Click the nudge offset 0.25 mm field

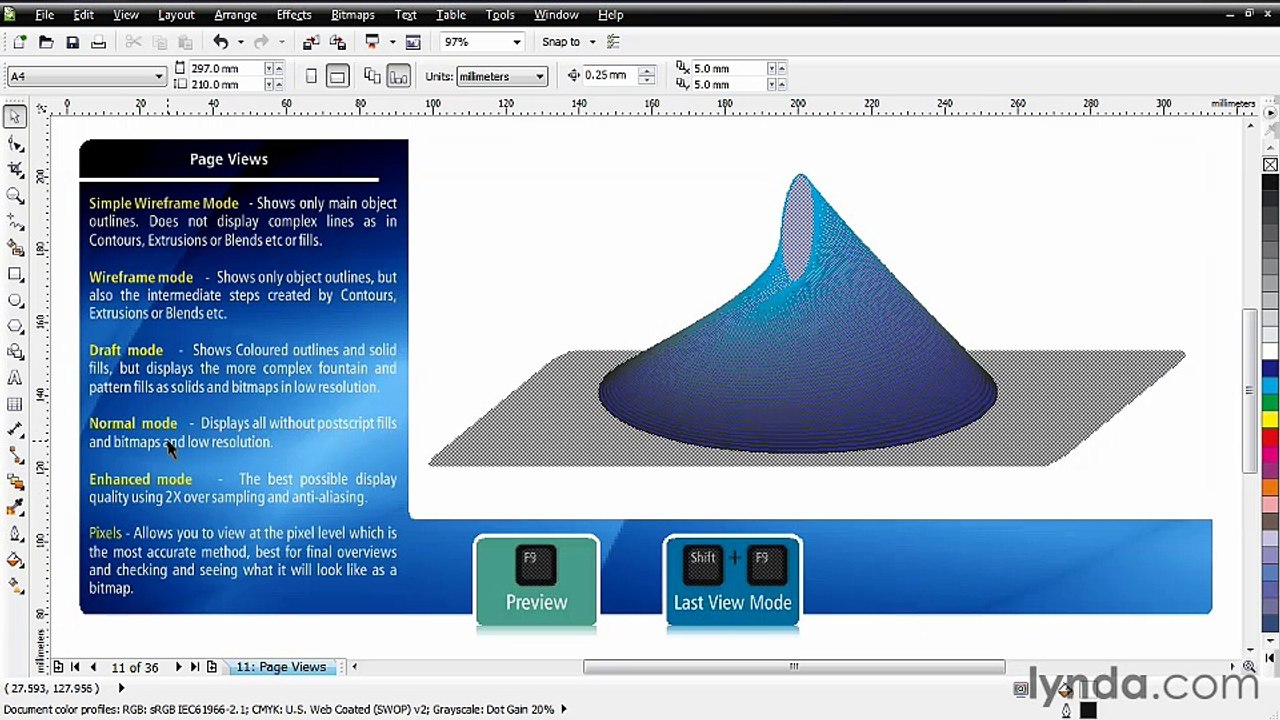tap(609, 75)
